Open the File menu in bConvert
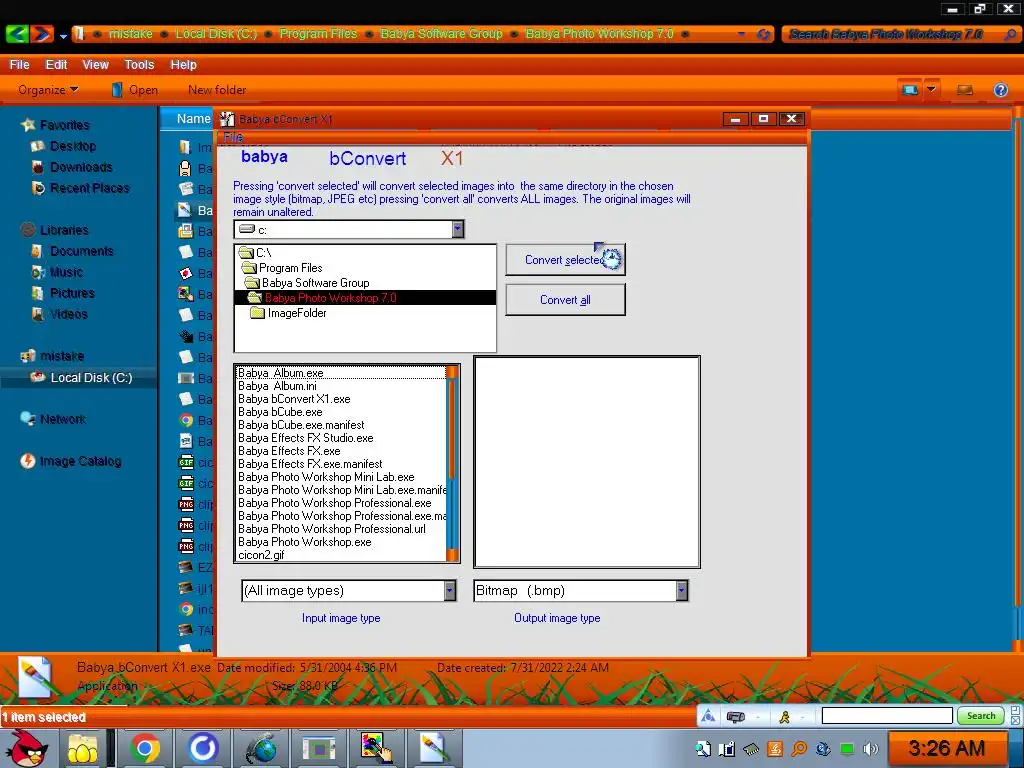The width and height of the screenshot is (1024, 768). tap(232, 136)
